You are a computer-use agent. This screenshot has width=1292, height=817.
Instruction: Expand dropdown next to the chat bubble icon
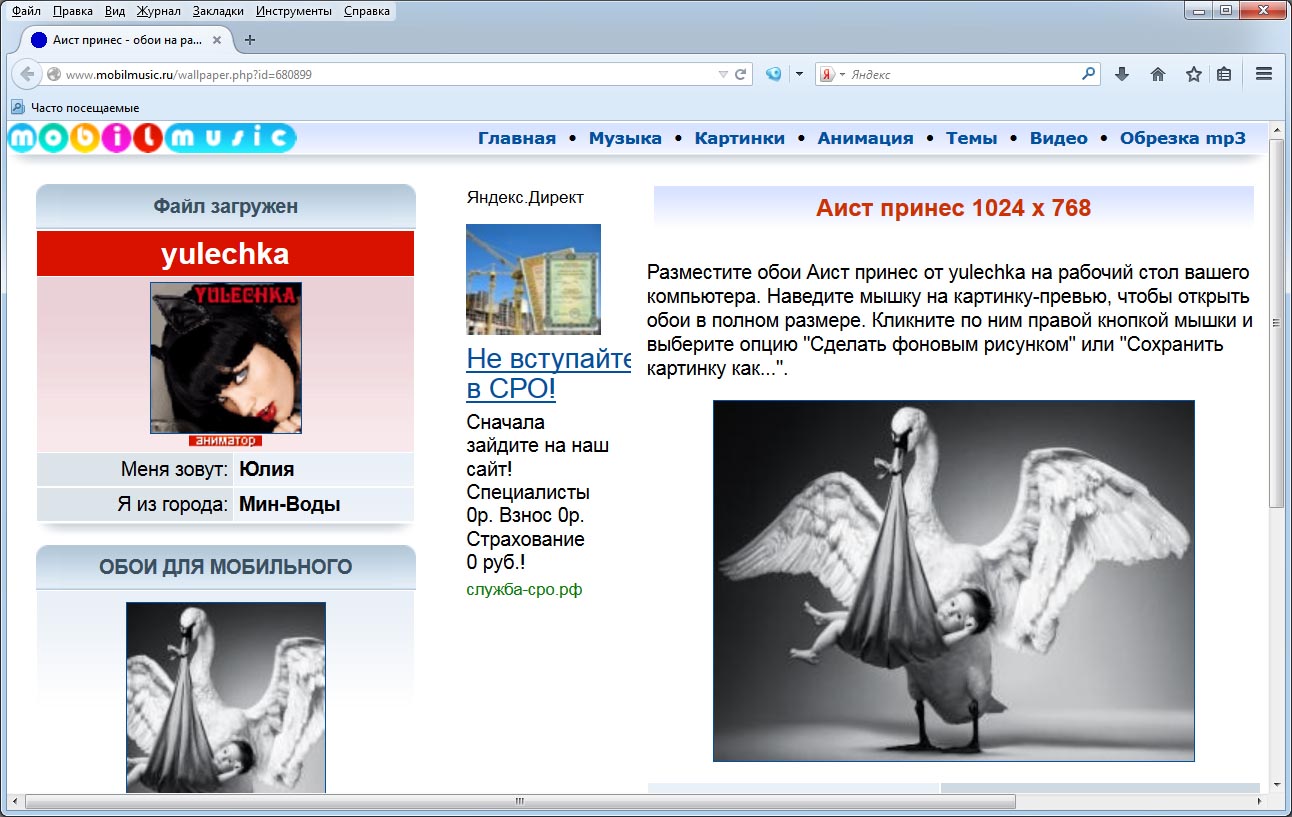[x=799, y=74]
